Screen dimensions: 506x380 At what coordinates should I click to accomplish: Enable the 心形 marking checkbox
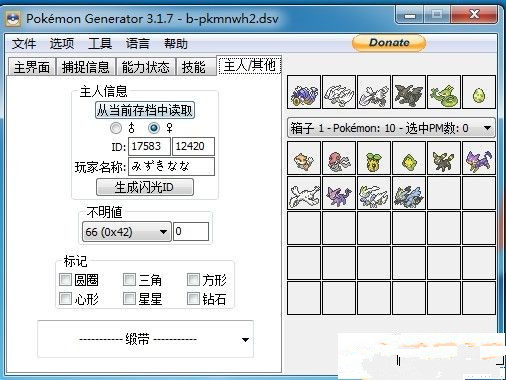65,298
